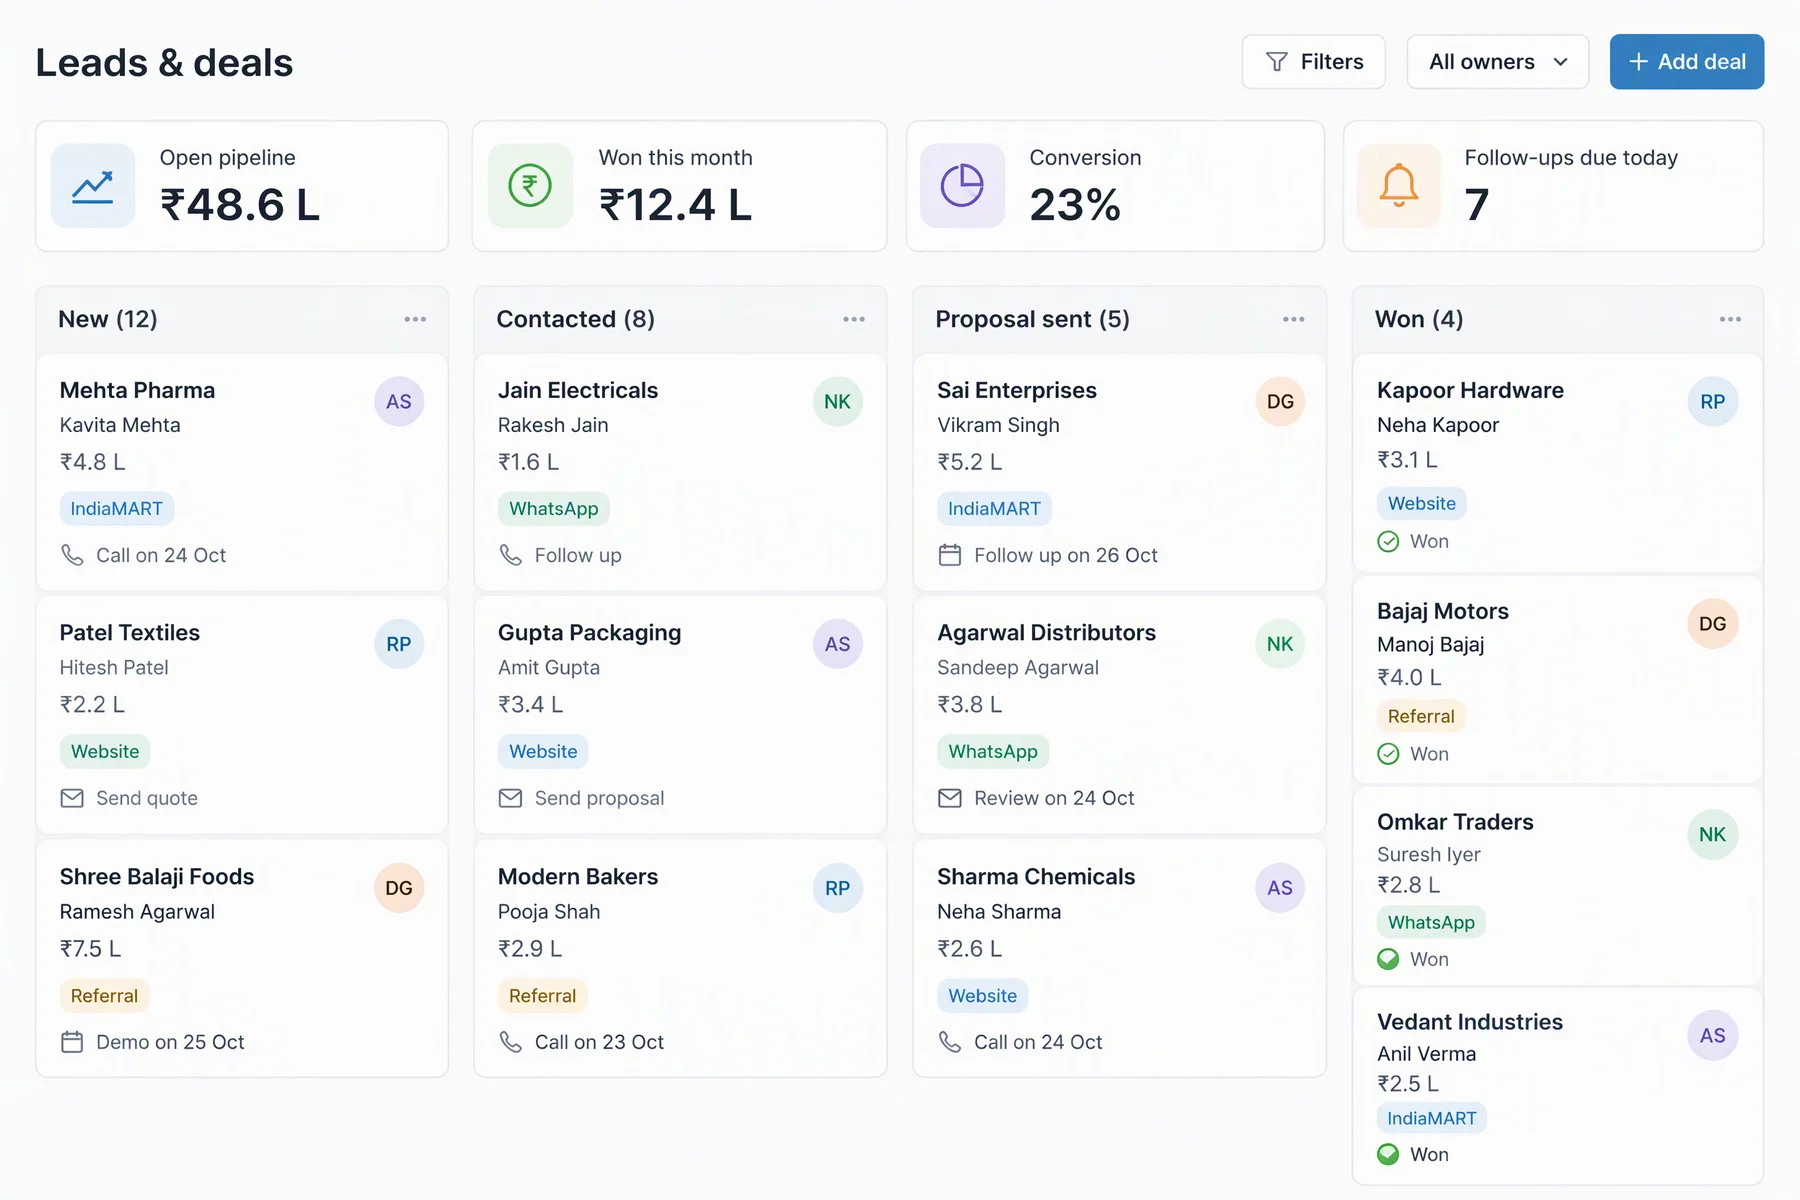Click calendar icon beside Follow up on 26 Oct
Screen dimensions: 1800x1200
click(x=950, y=555)
